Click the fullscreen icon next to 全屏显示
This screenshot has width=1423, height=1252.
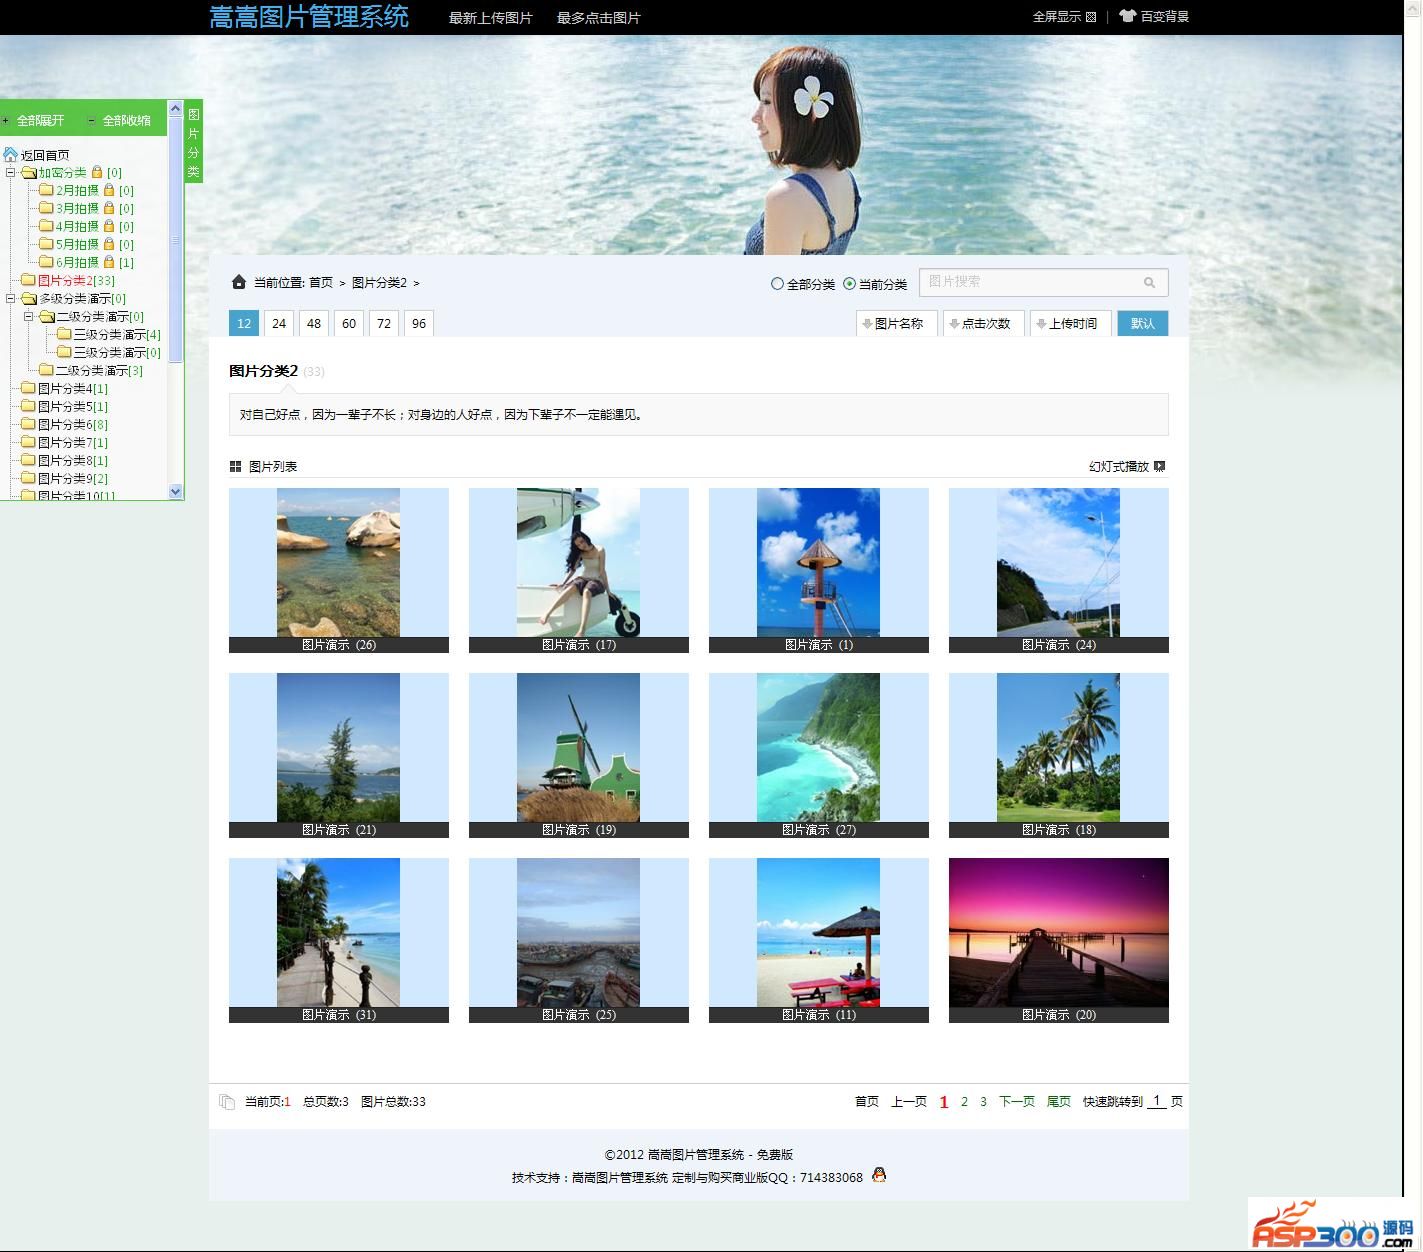[1091, 17]
